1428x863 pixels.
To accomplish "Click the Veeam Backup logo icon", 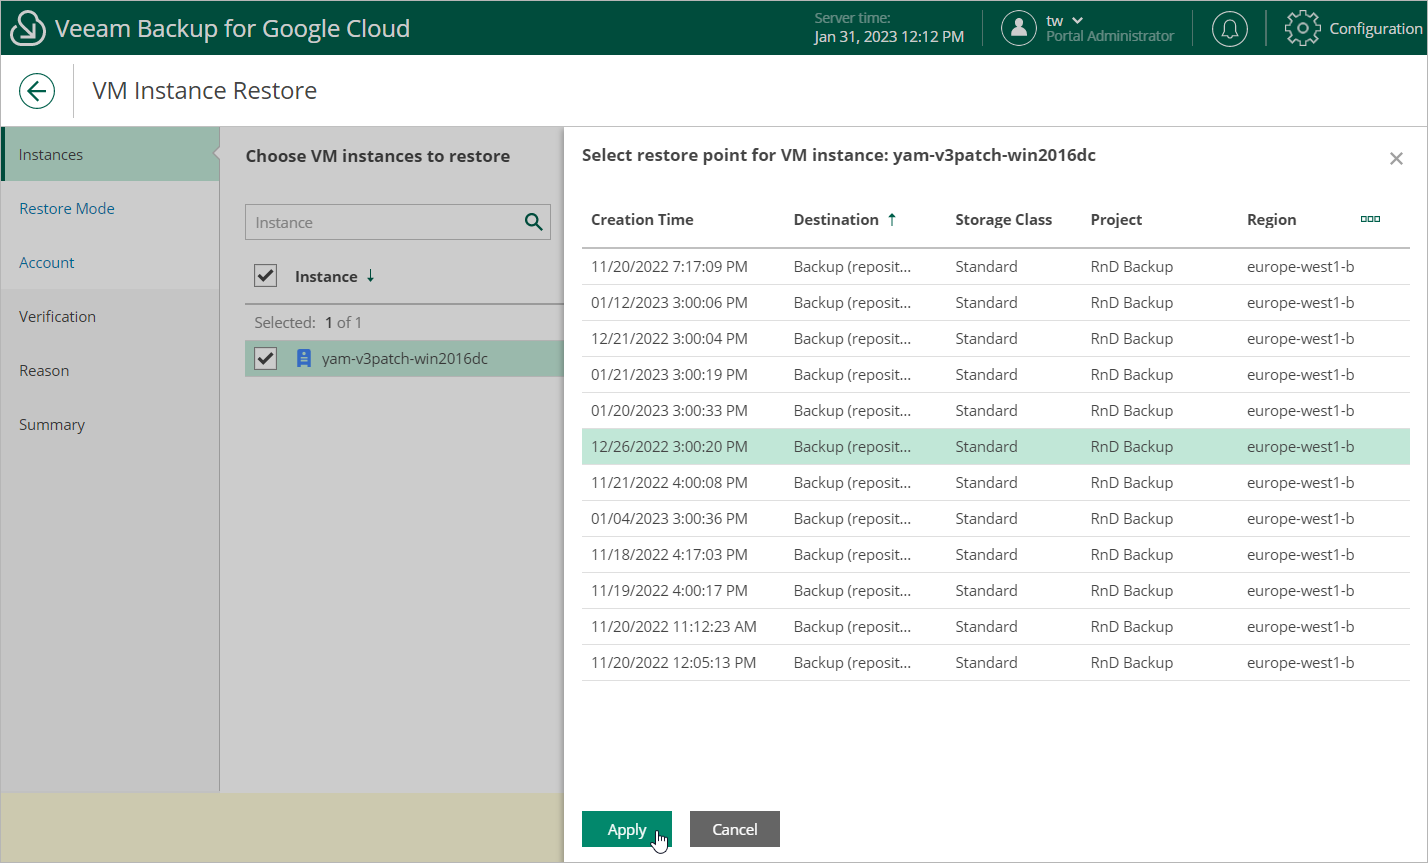I will click(28, 28).
